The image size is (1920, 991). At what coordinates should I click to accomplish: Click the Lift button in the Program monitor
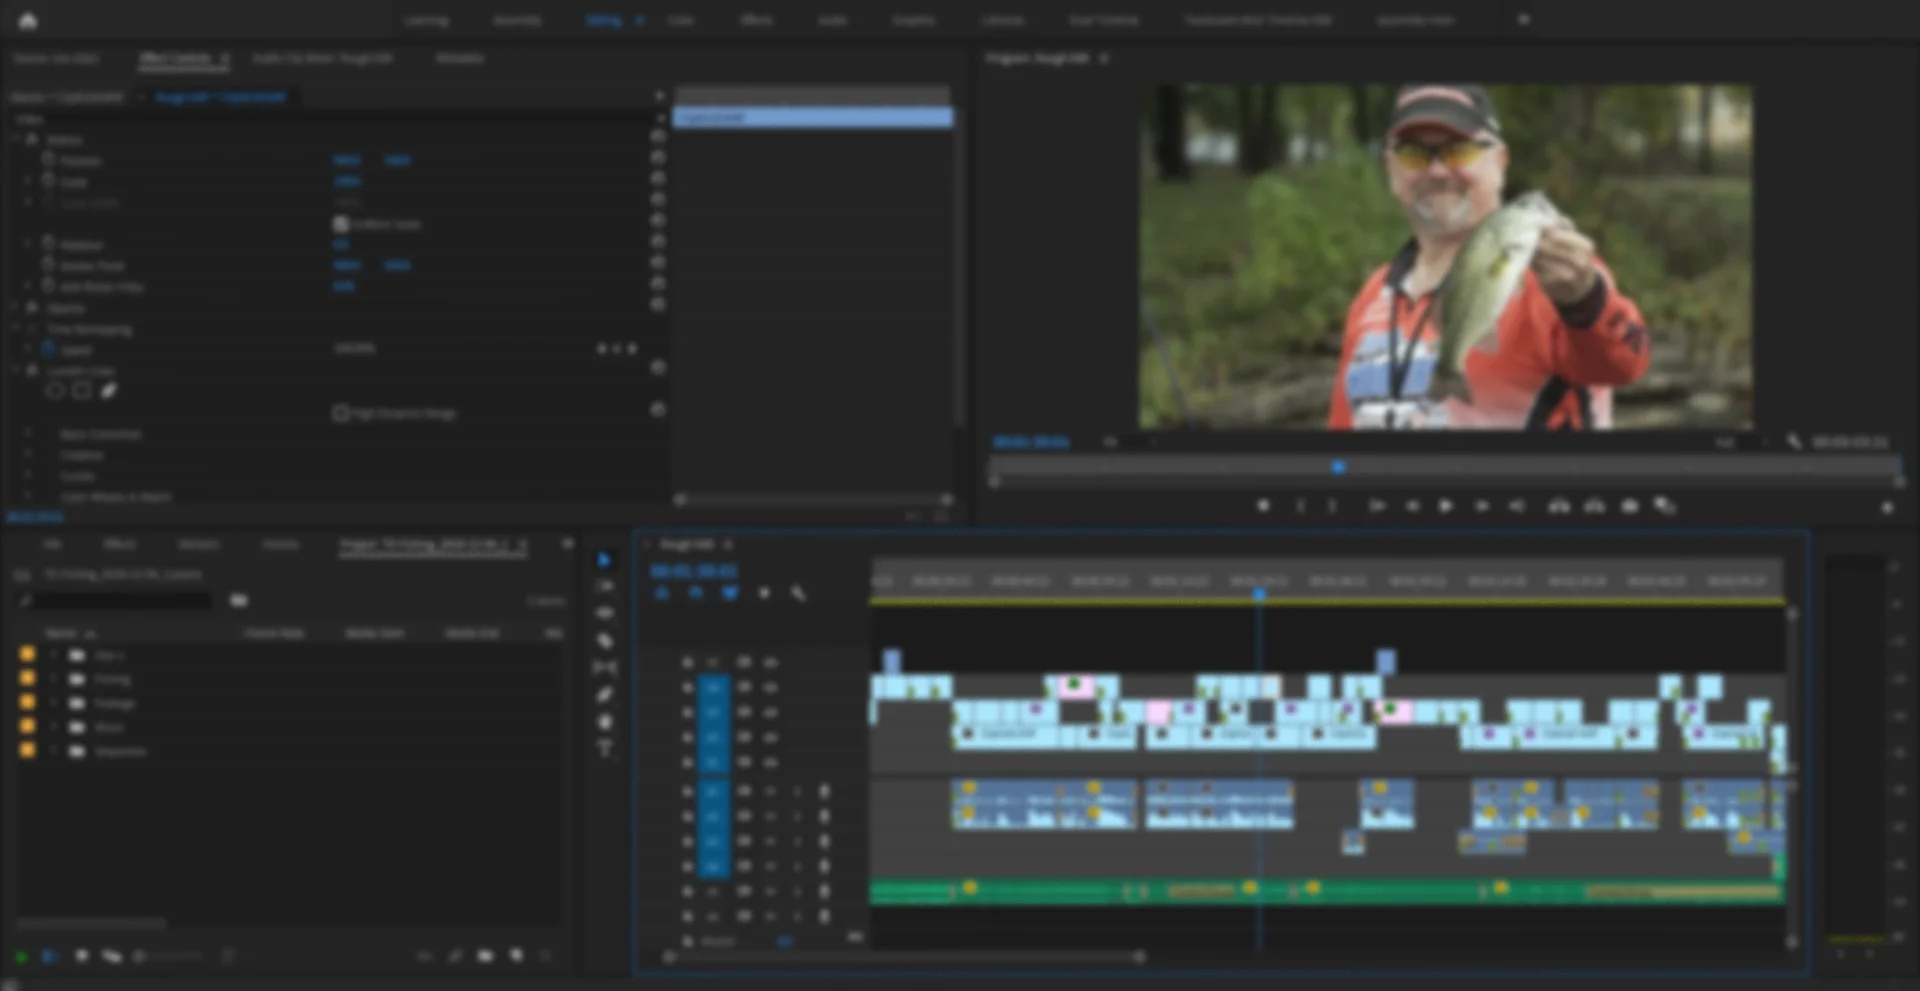[x=1559, y=506]
